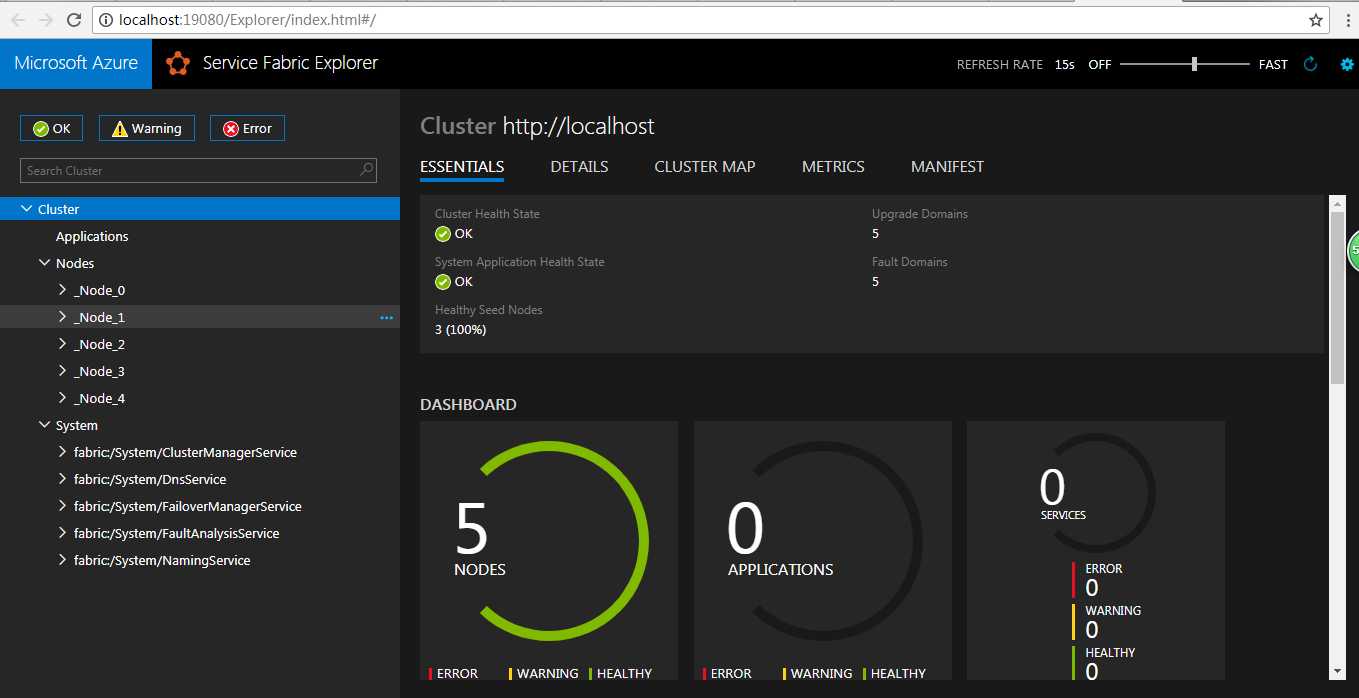Click the scroll down arrow in main panel
The height and width of the screenshot is (698, 1359).
1337,671
